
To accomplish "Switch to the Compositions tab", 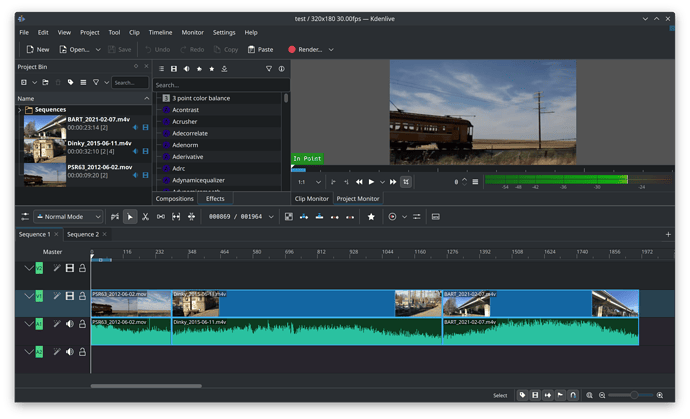I will [x=174, y=199].
